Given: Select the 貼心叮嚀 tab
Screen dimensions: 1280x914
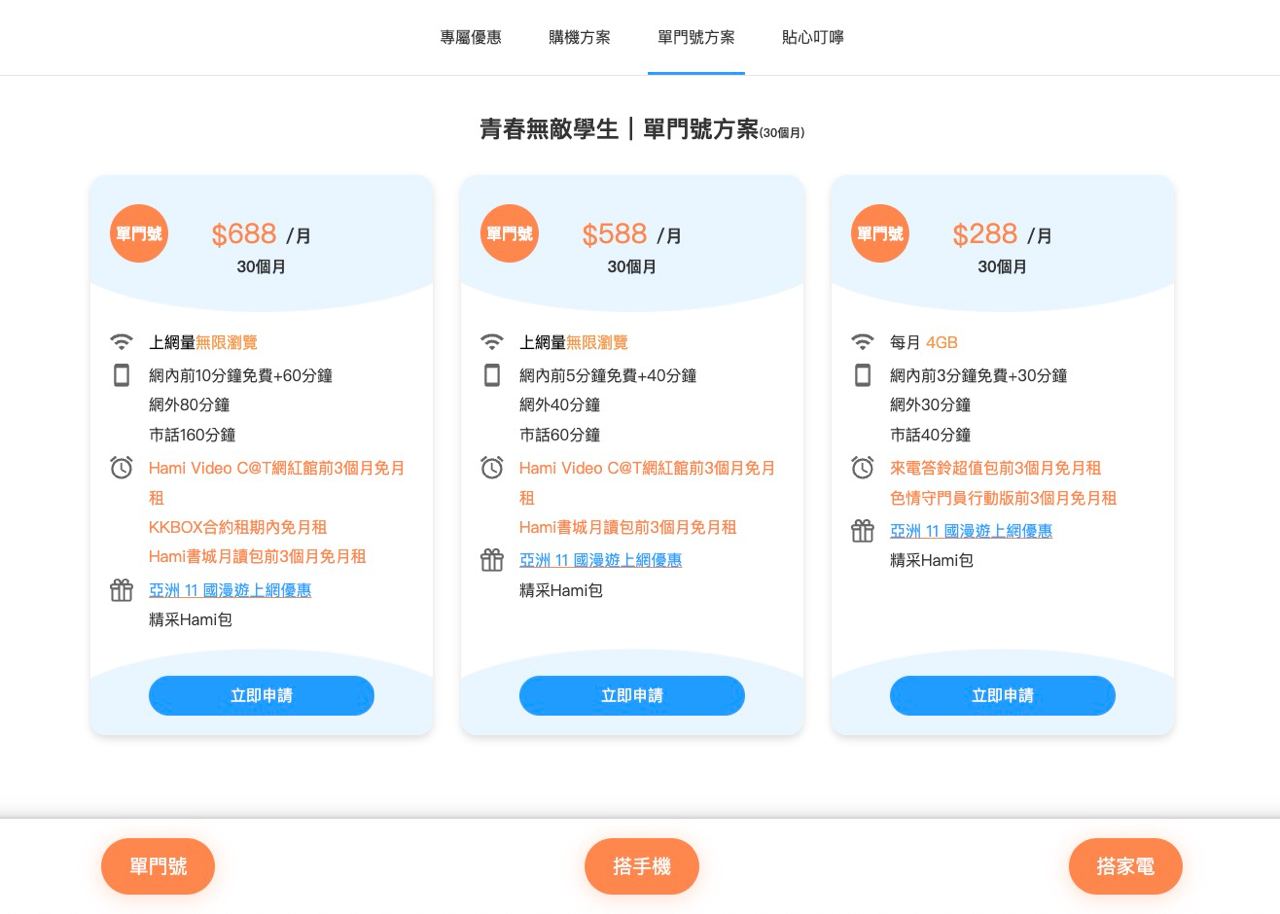Looking at the screenshot, I should click(x=813, y=37).
